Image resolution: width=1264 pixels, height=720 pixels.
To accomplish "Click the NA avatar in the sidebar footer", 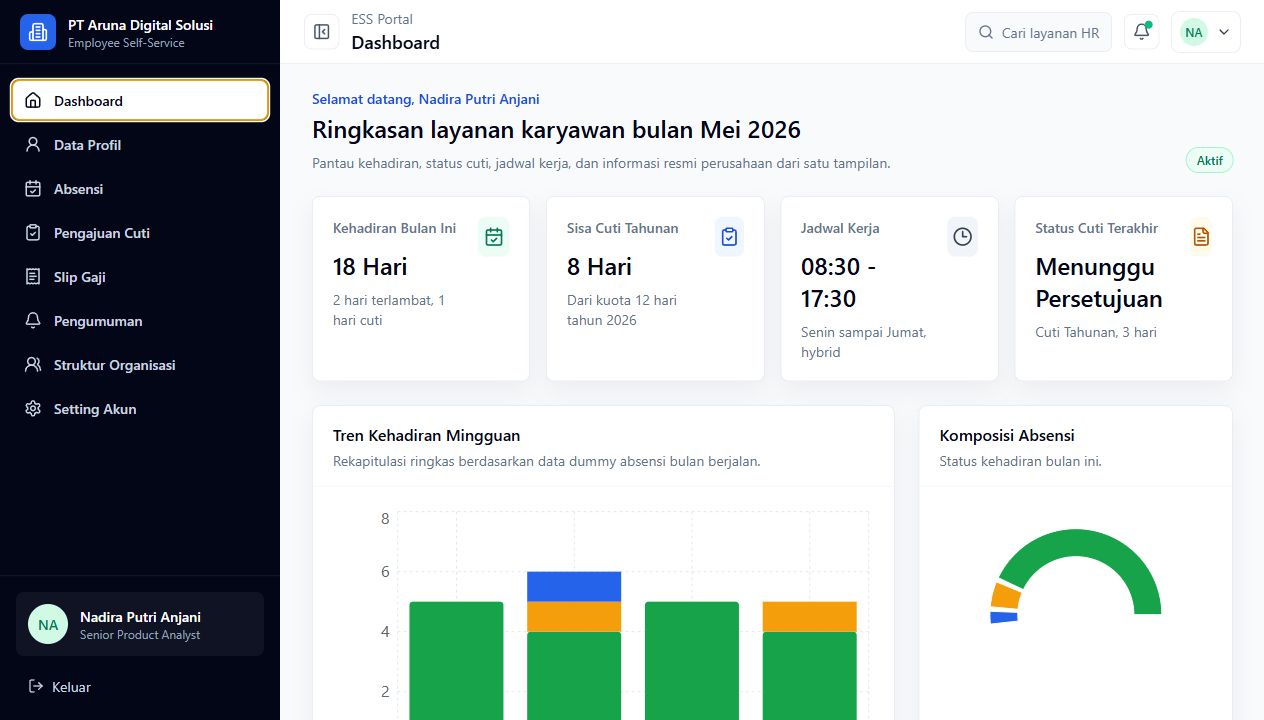I will click(x=48, y=624).
